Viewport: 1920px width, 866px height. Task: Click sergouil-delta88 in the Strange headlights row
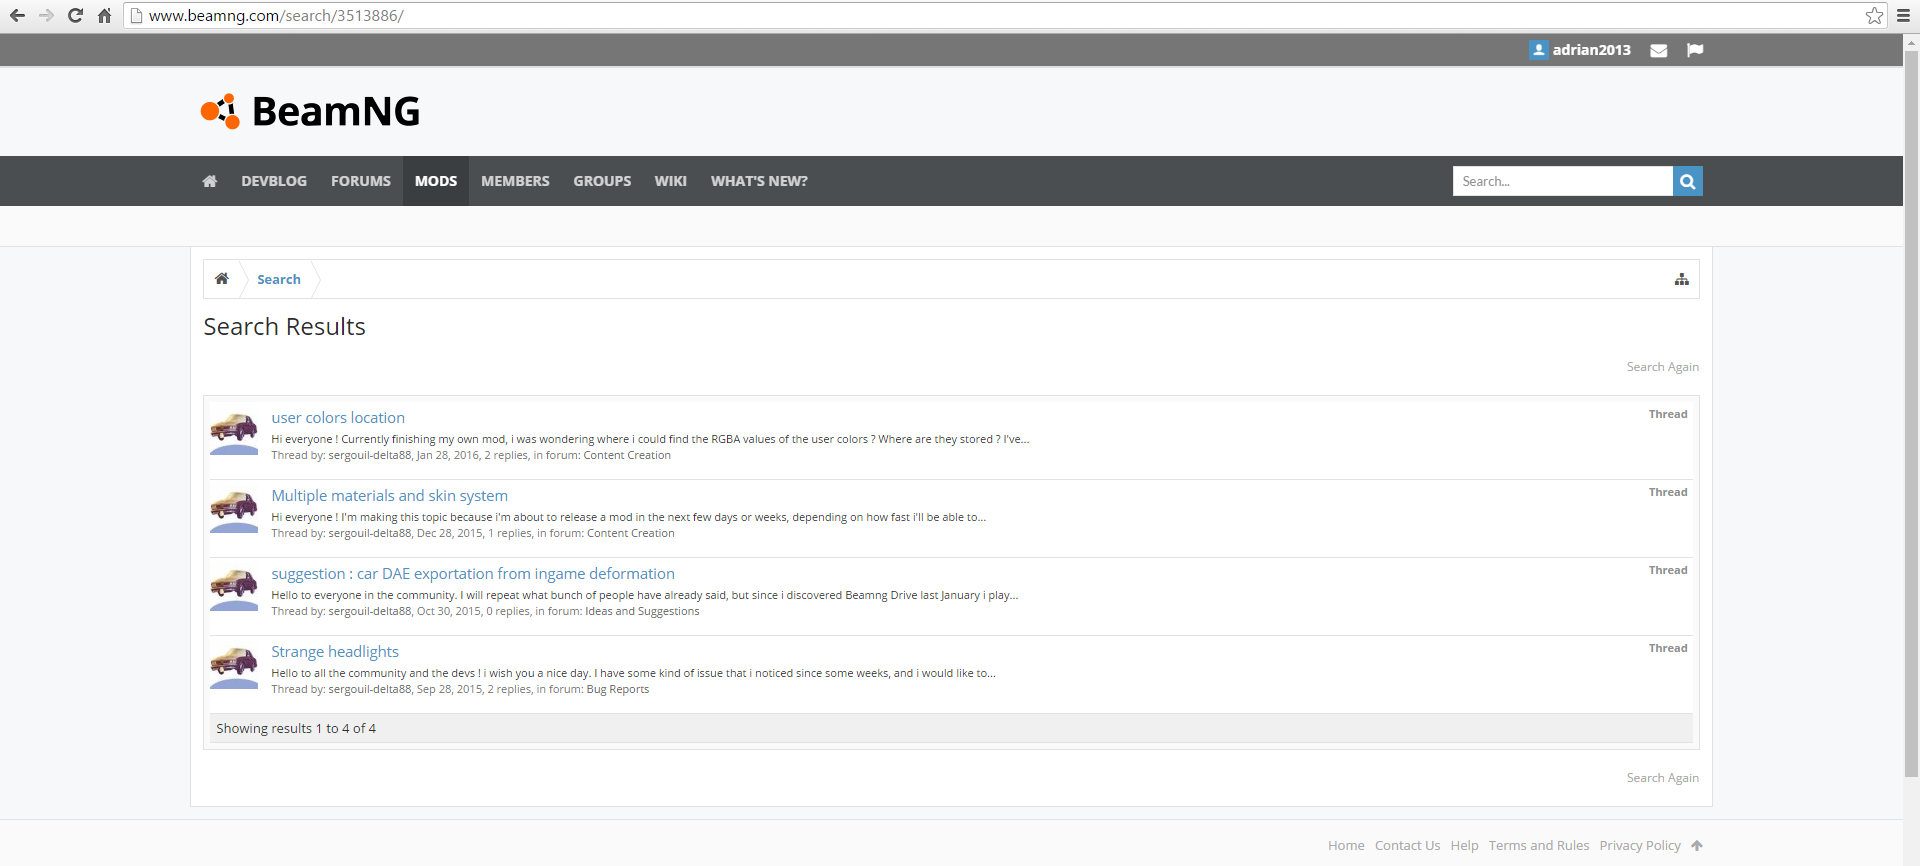coord(370,689)
